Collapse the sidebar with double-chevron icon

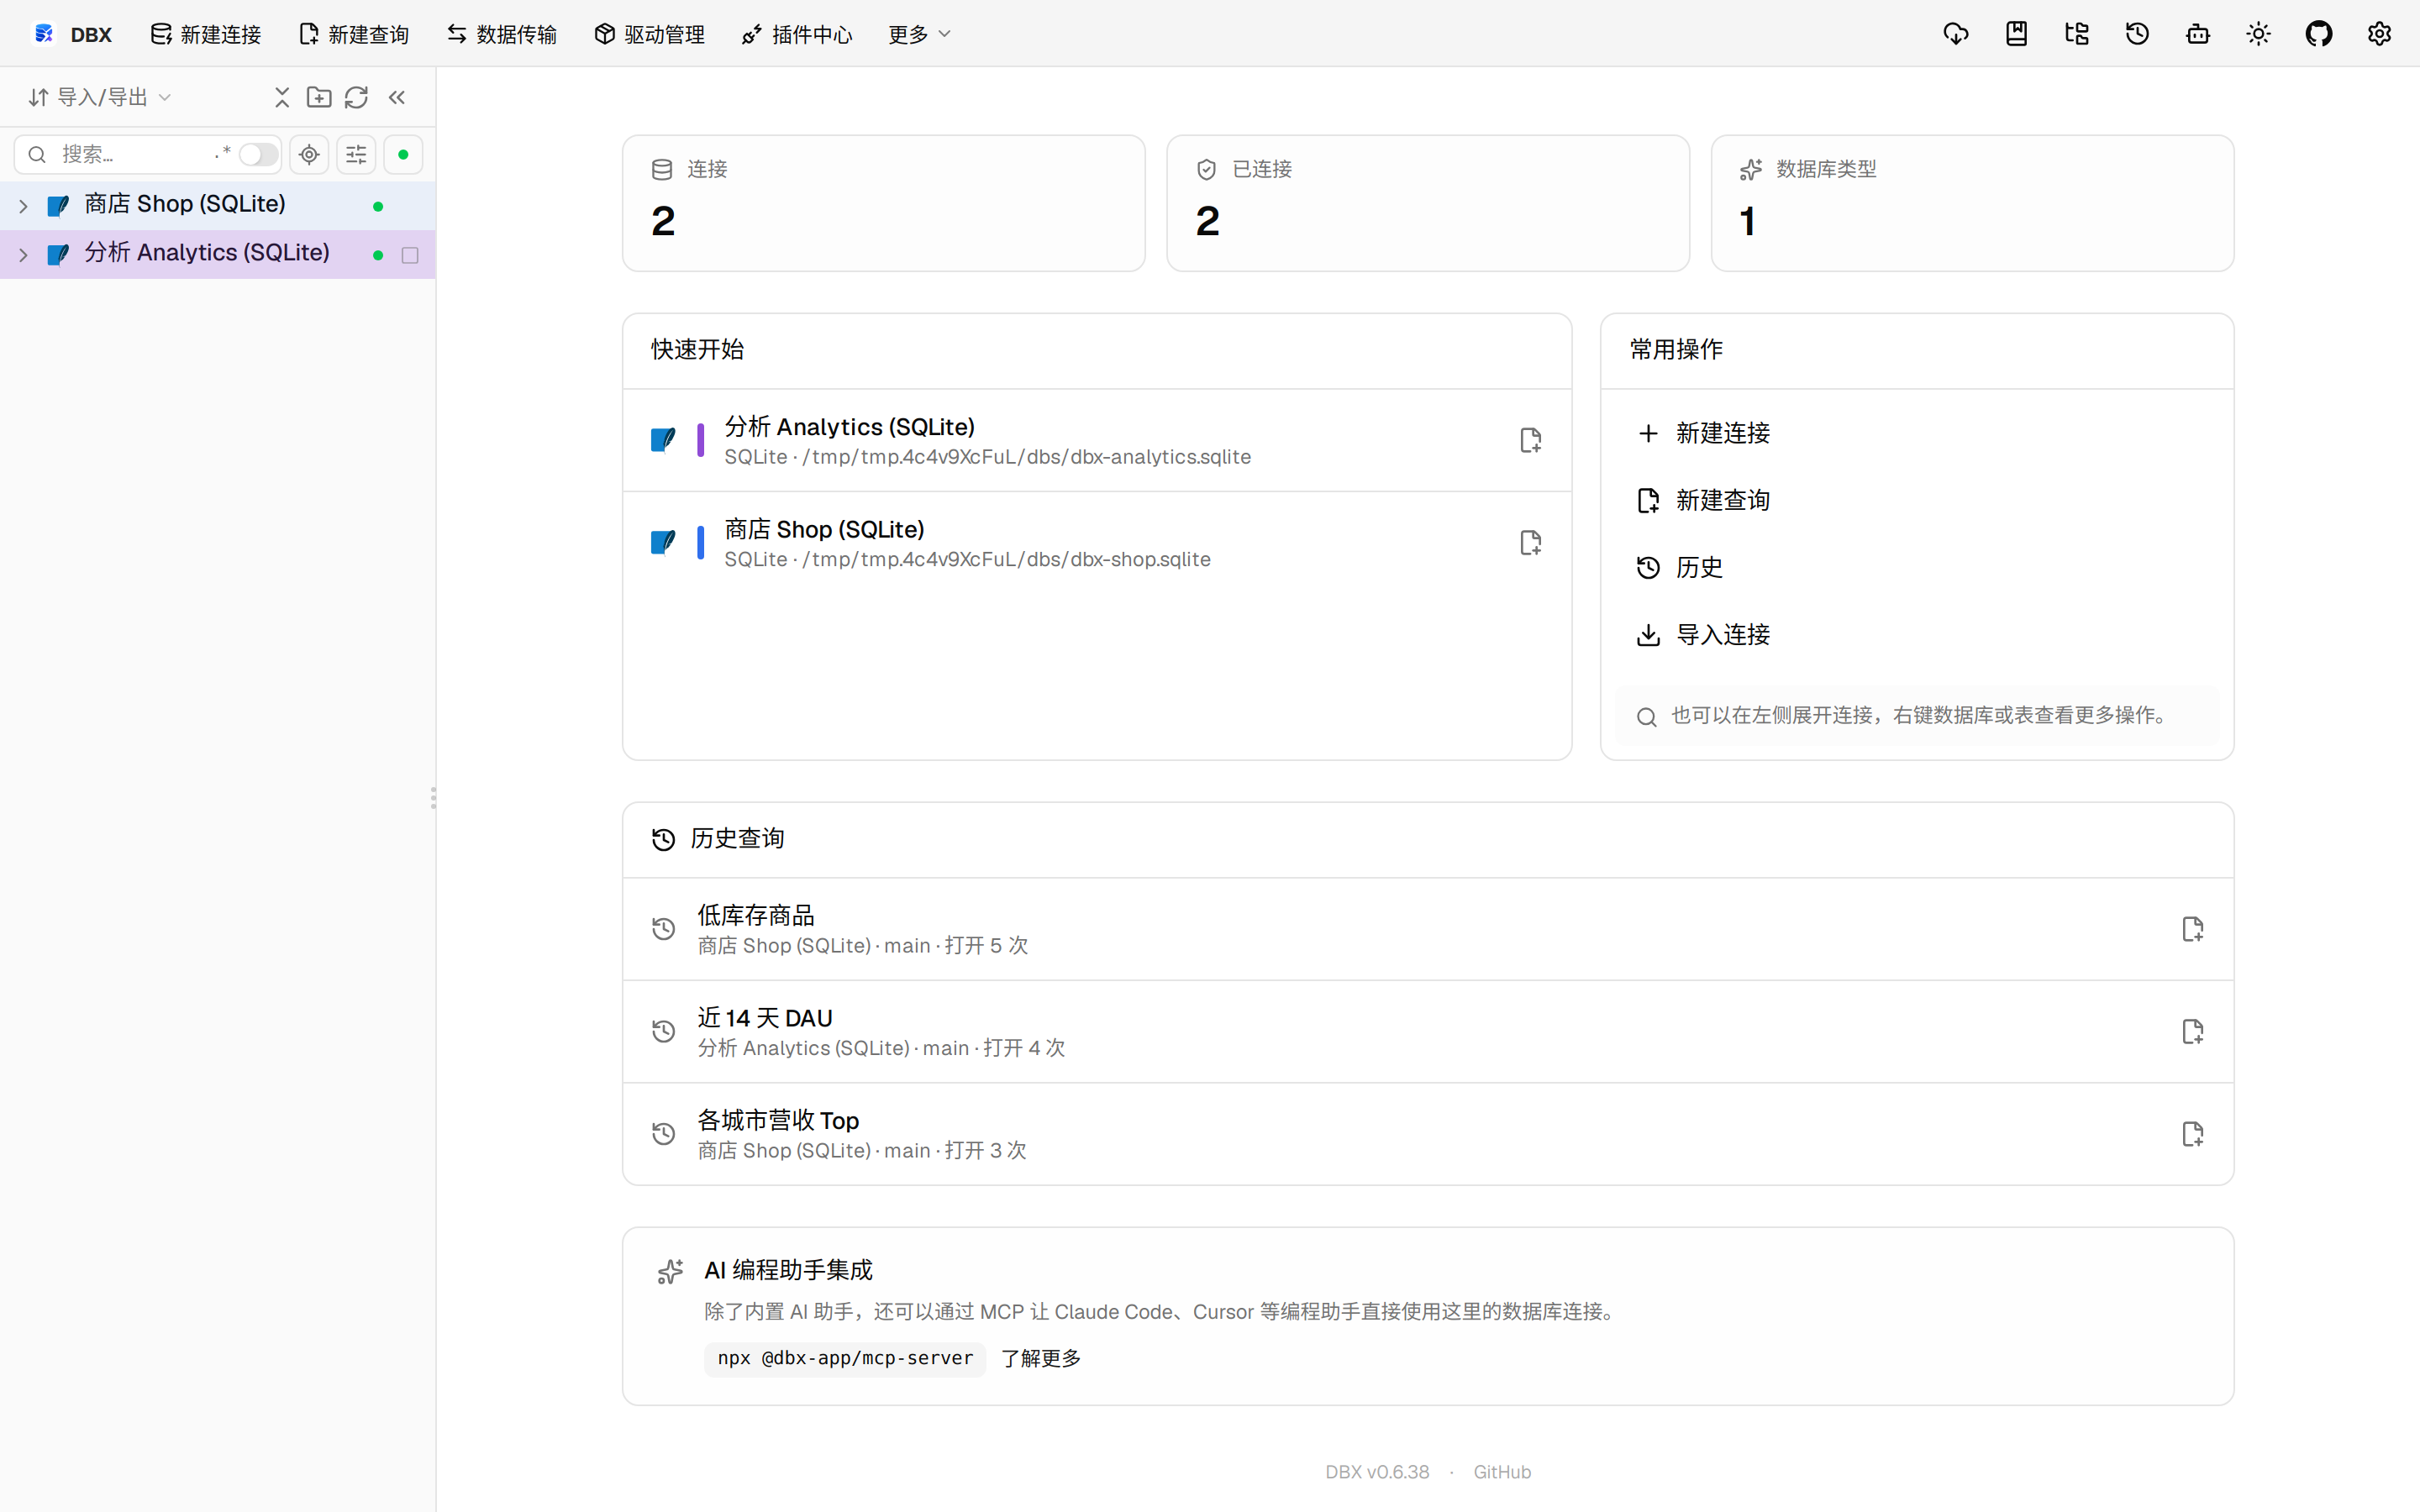pyautogui.click(x=397, y=97)
